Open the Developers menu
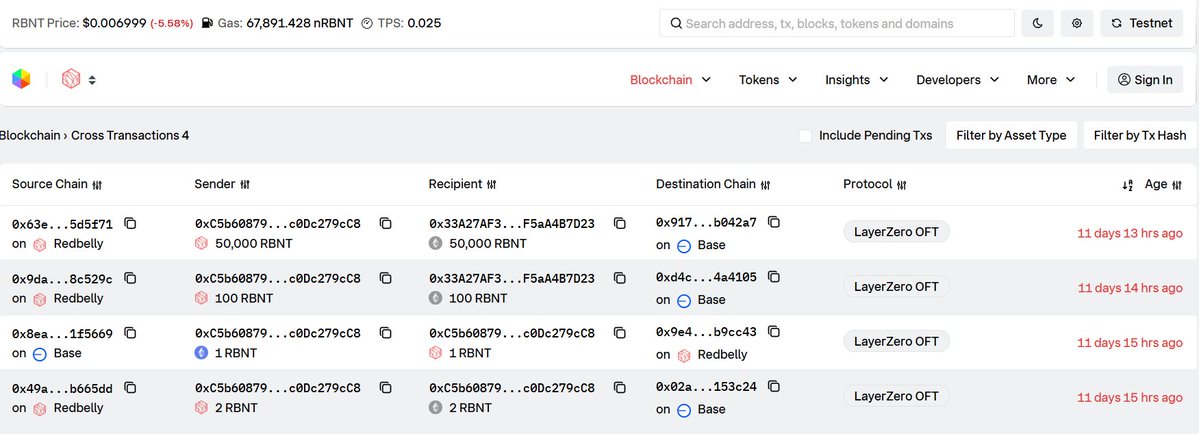Image resolution: width=1199 pixels, height=434 pixels. (957, 79)
